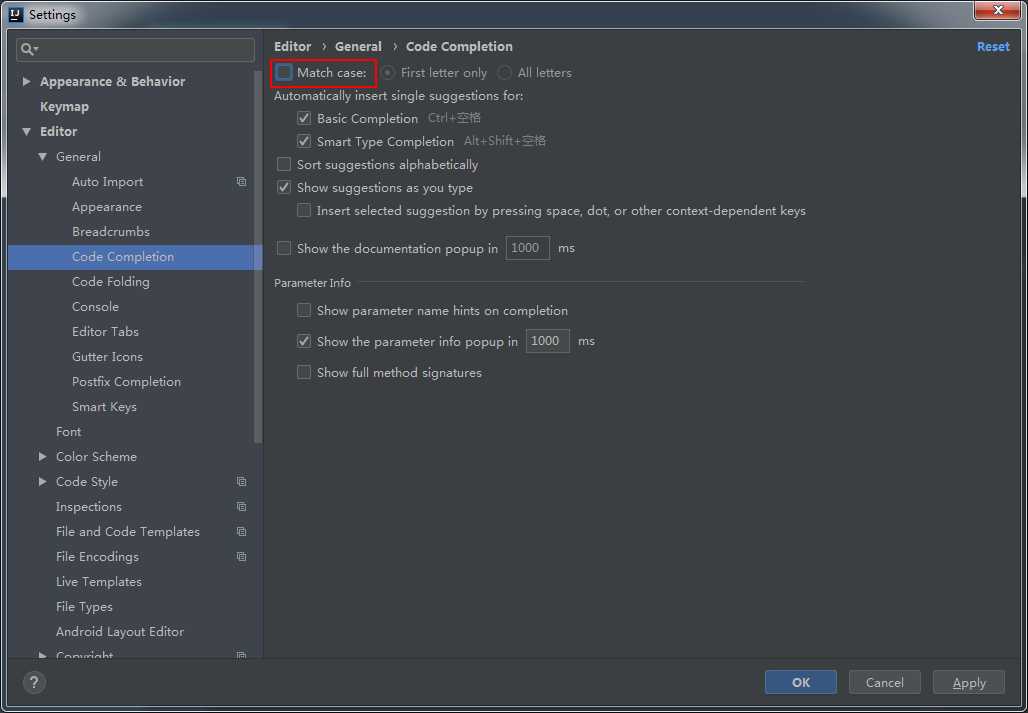Select the All letters radio button
Image resolution: width=1028 pixels, height=713 pixels.
coord(505,73)
